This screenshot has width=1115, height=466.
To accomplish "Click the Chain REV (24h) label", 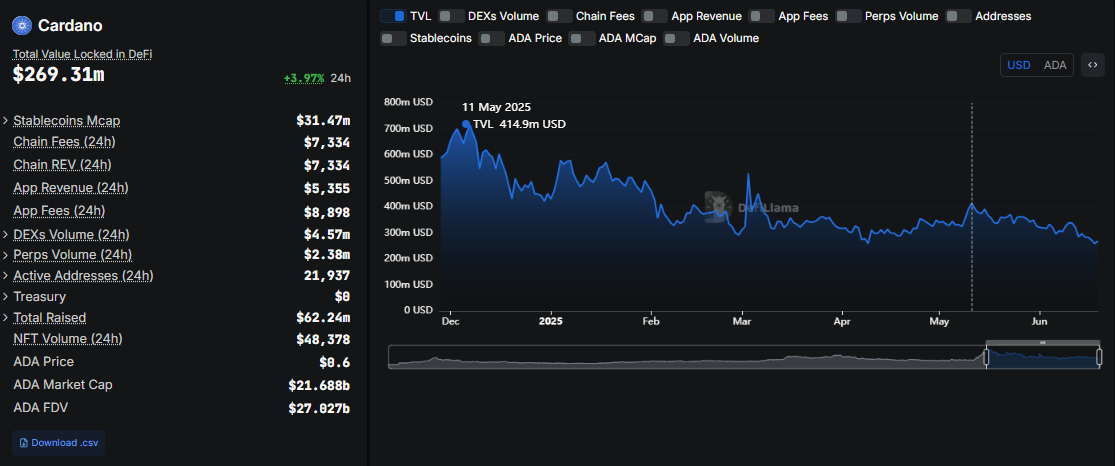I will point(63,164).
